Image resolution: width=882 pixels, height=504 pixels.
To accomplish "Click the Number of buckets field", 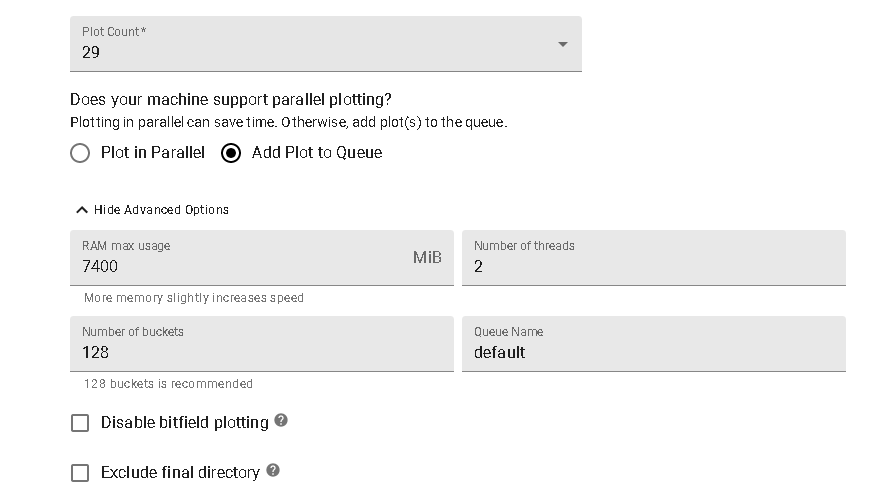I will click(261, 352).
